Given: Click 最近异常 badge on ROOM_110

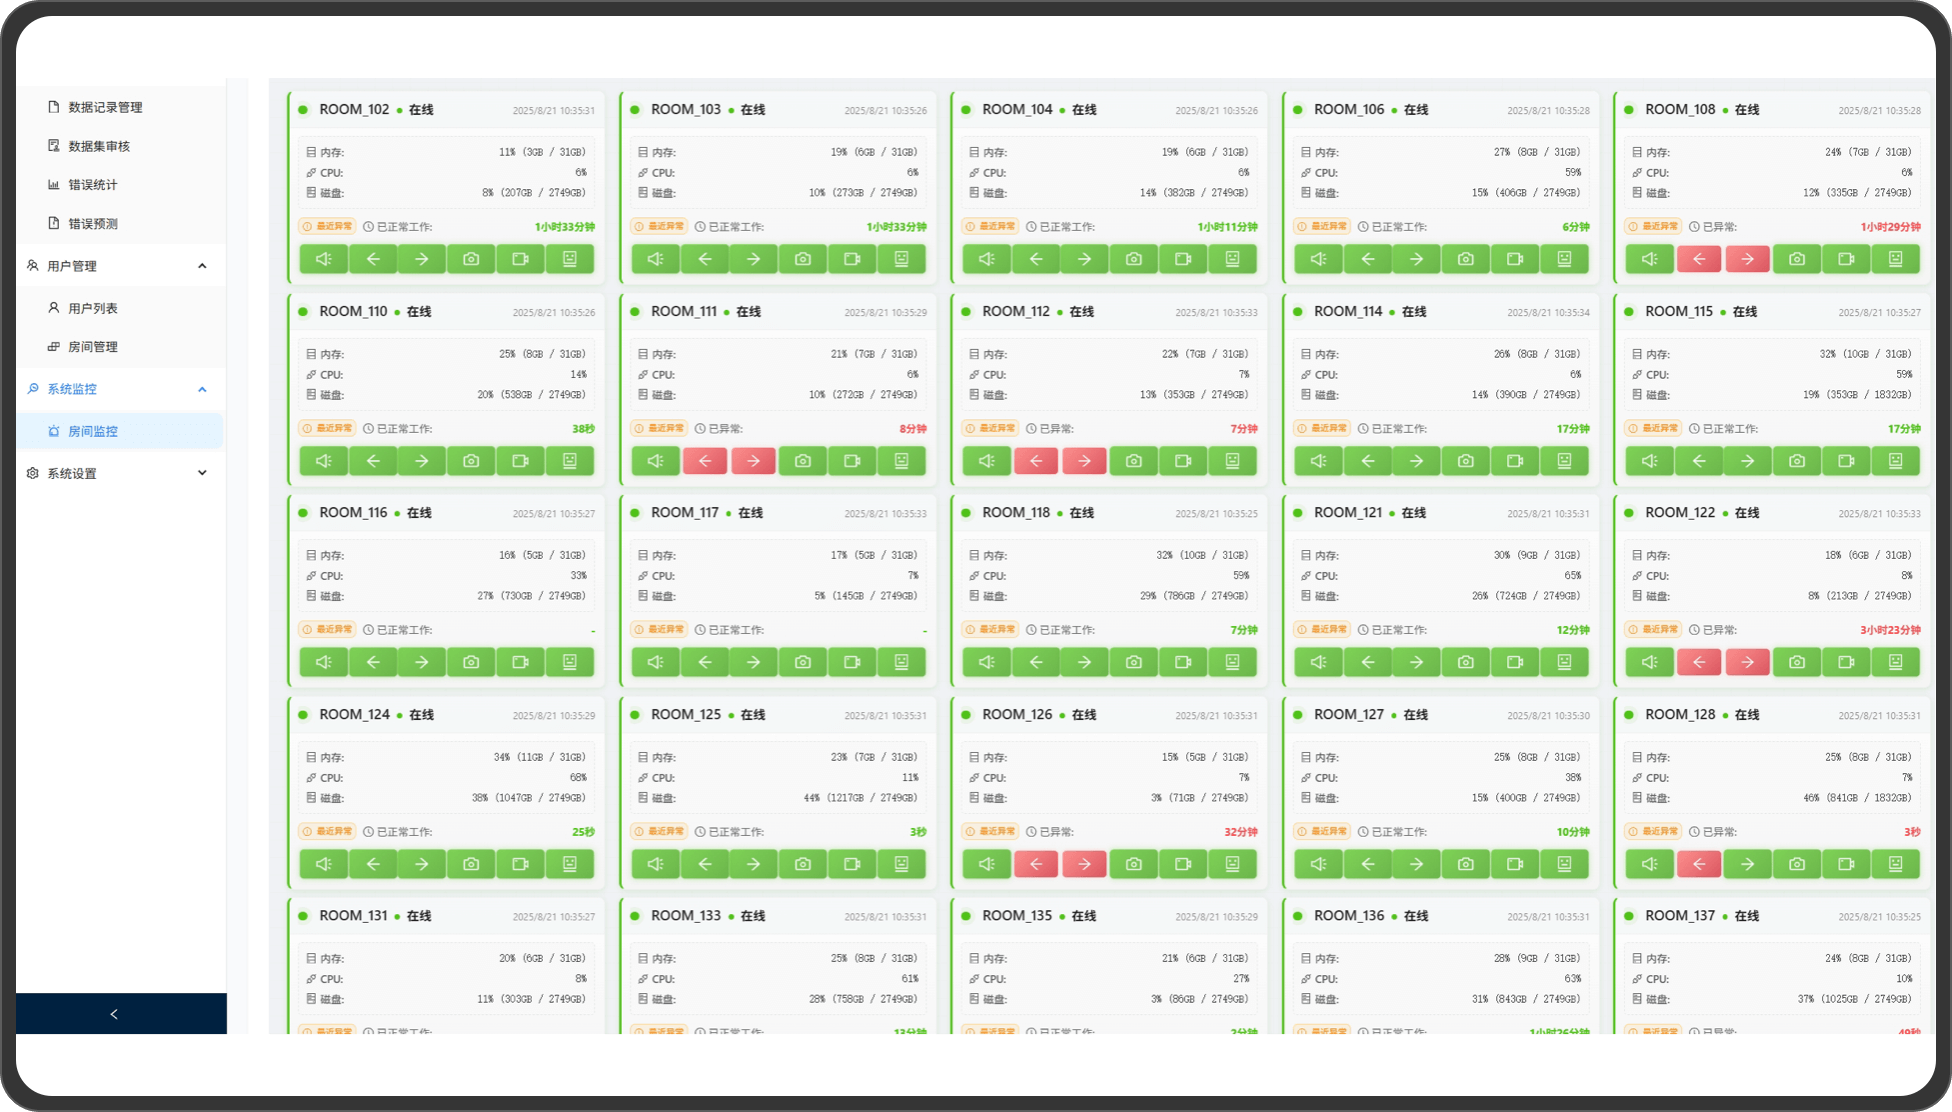Looking at the screenshot, I should [328, 428].
